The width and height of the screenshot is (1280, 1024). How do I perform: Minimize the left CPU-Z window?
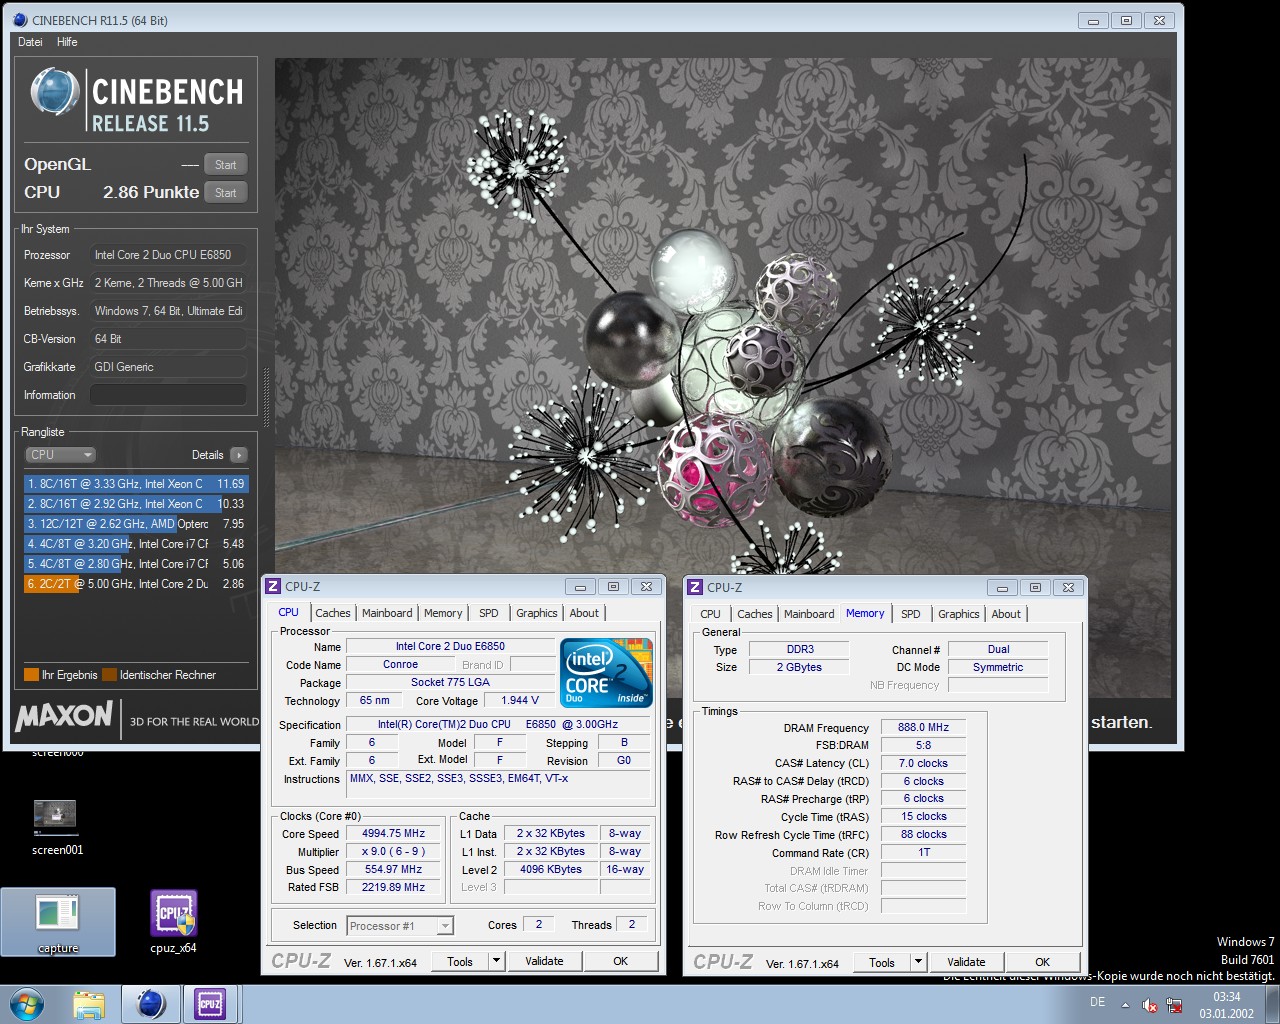tap(580, 587)
